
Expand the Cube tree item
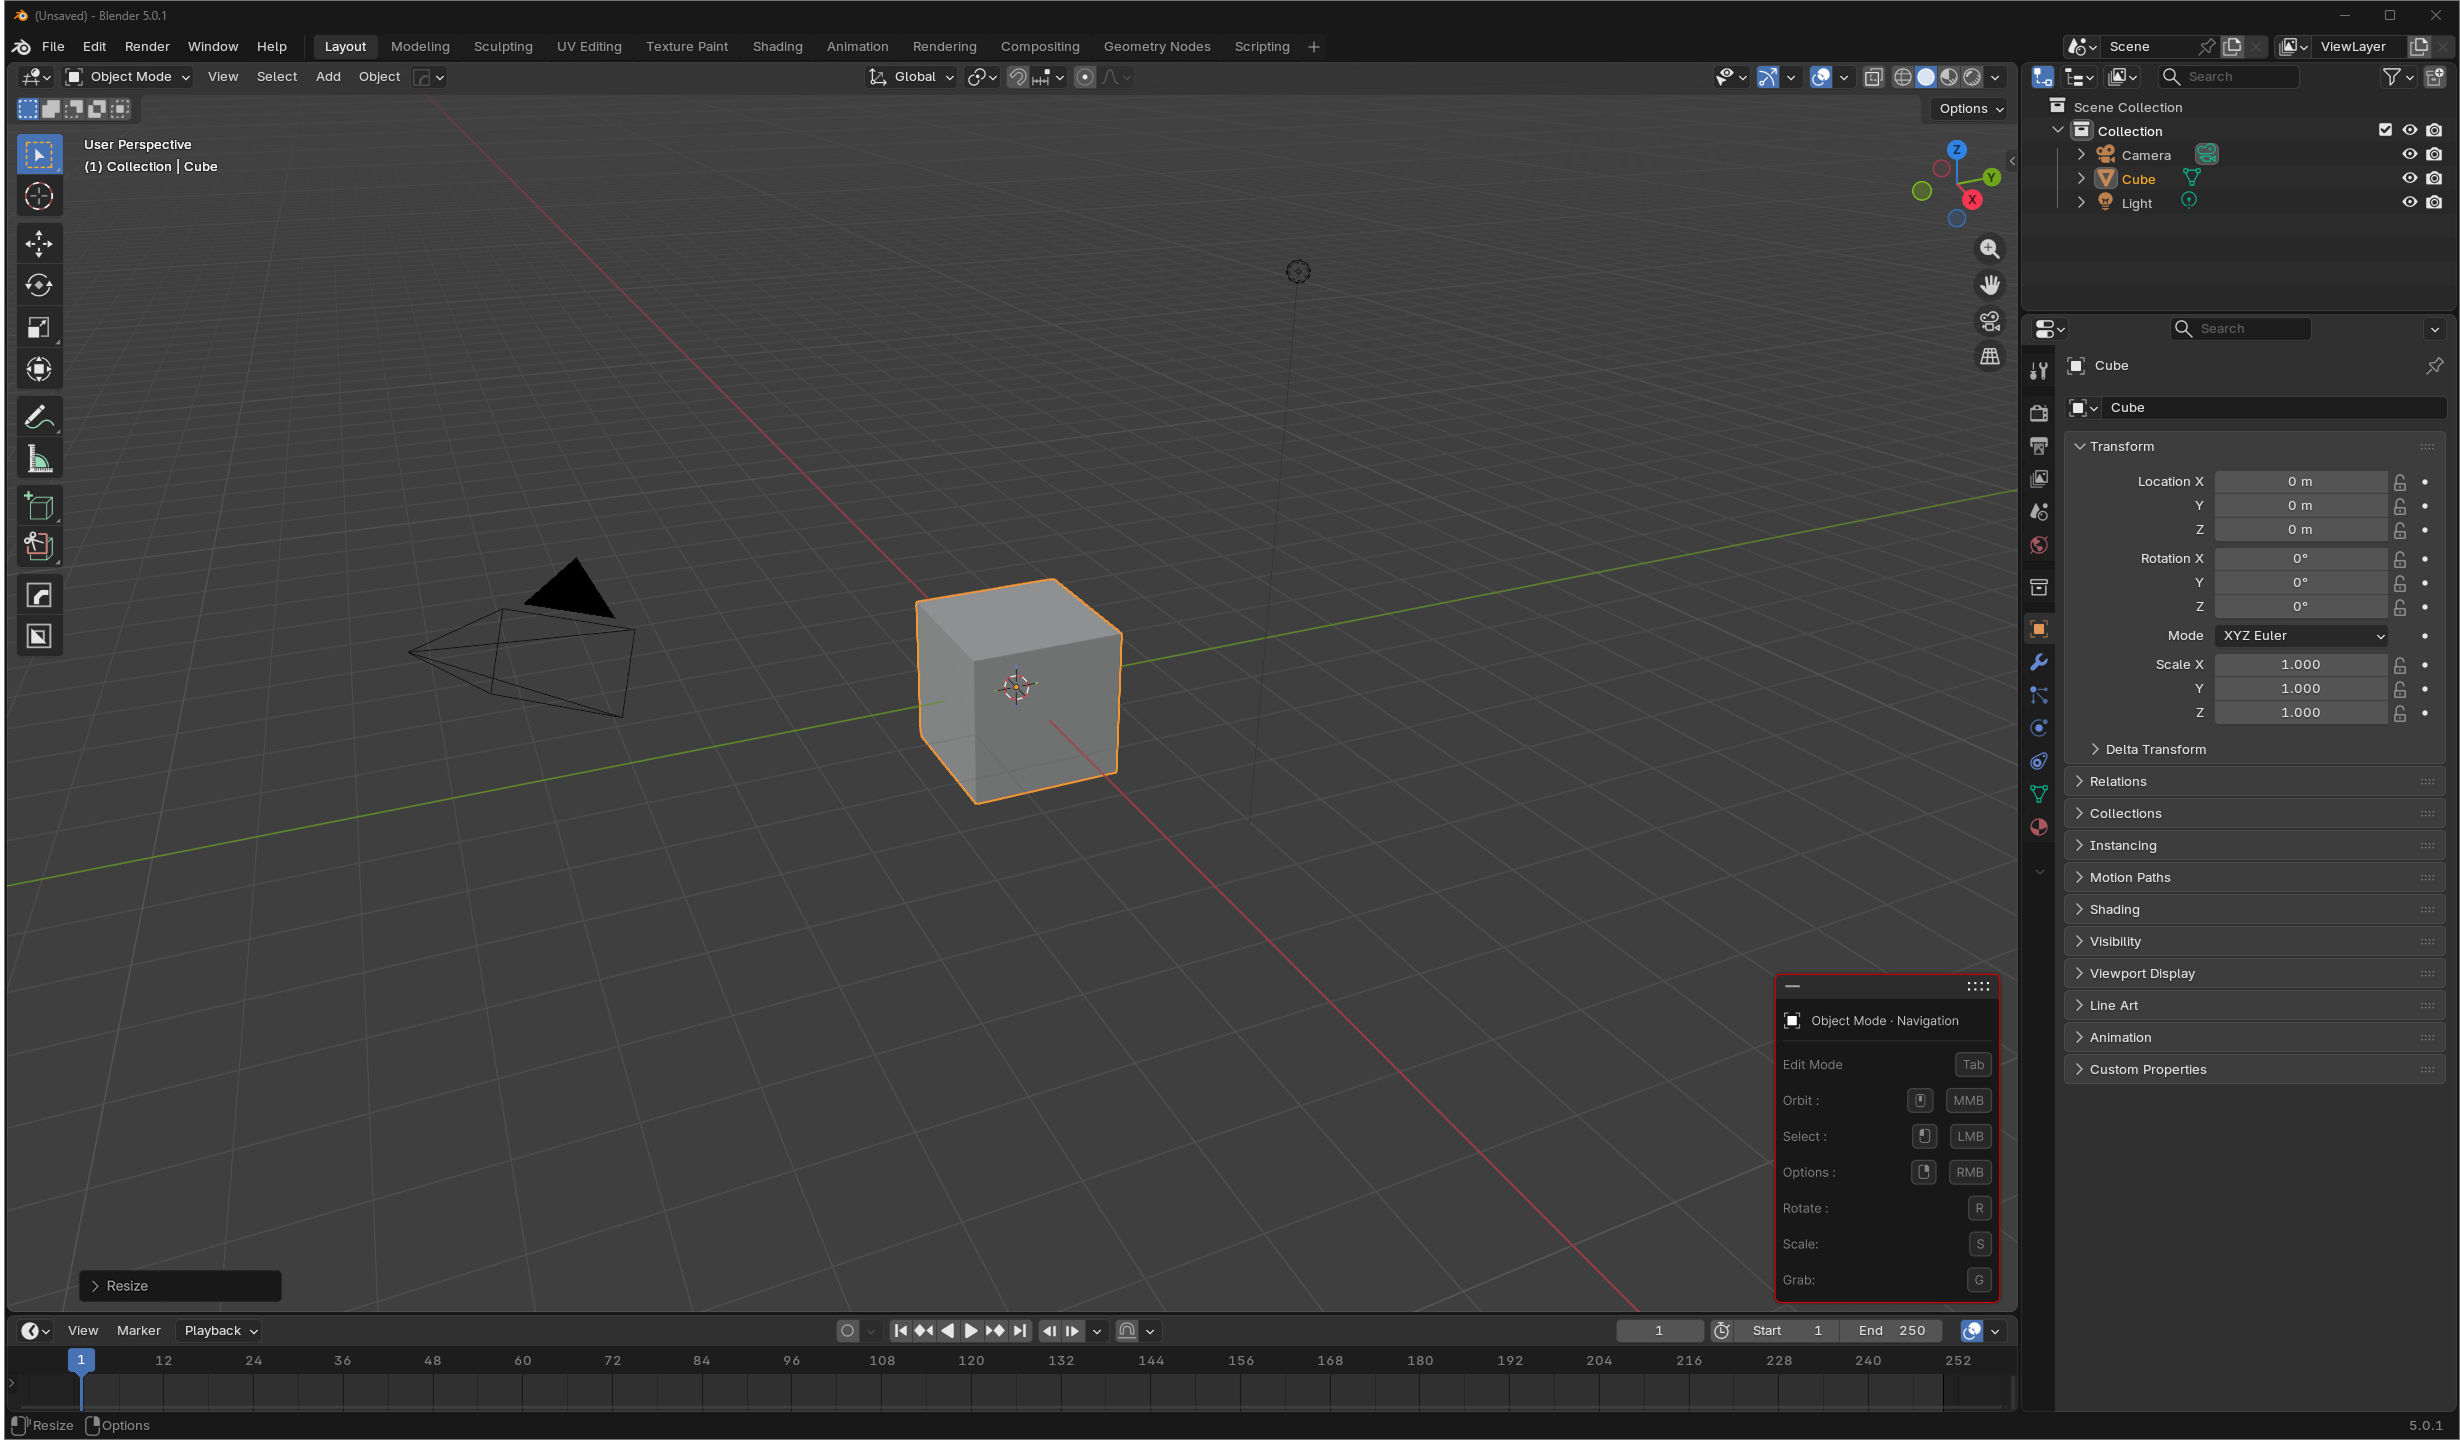click(2082, 179)
